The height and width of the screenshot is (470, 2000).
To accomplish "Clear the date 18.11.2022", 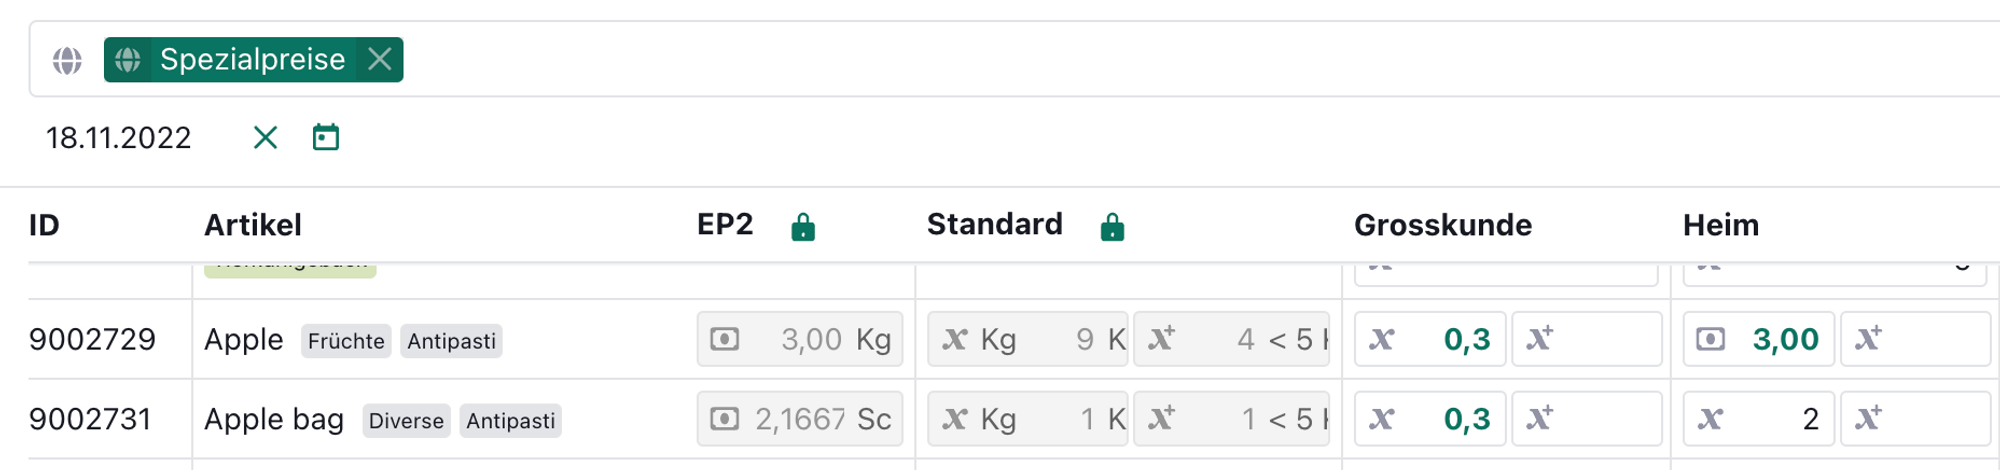I will (265, 137).
